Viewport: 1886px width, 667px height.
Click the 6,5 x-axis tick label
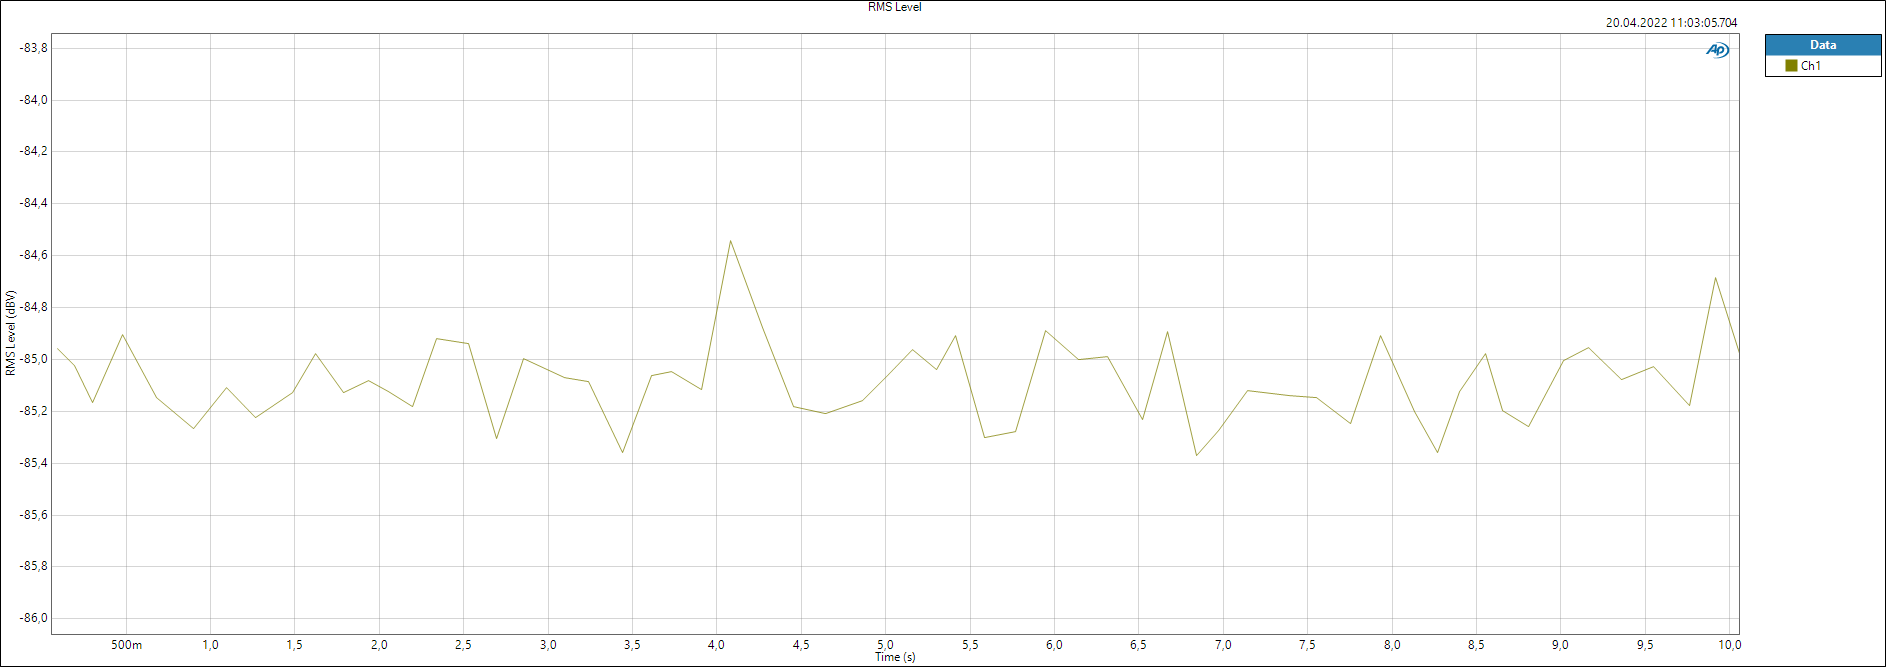1138,645
